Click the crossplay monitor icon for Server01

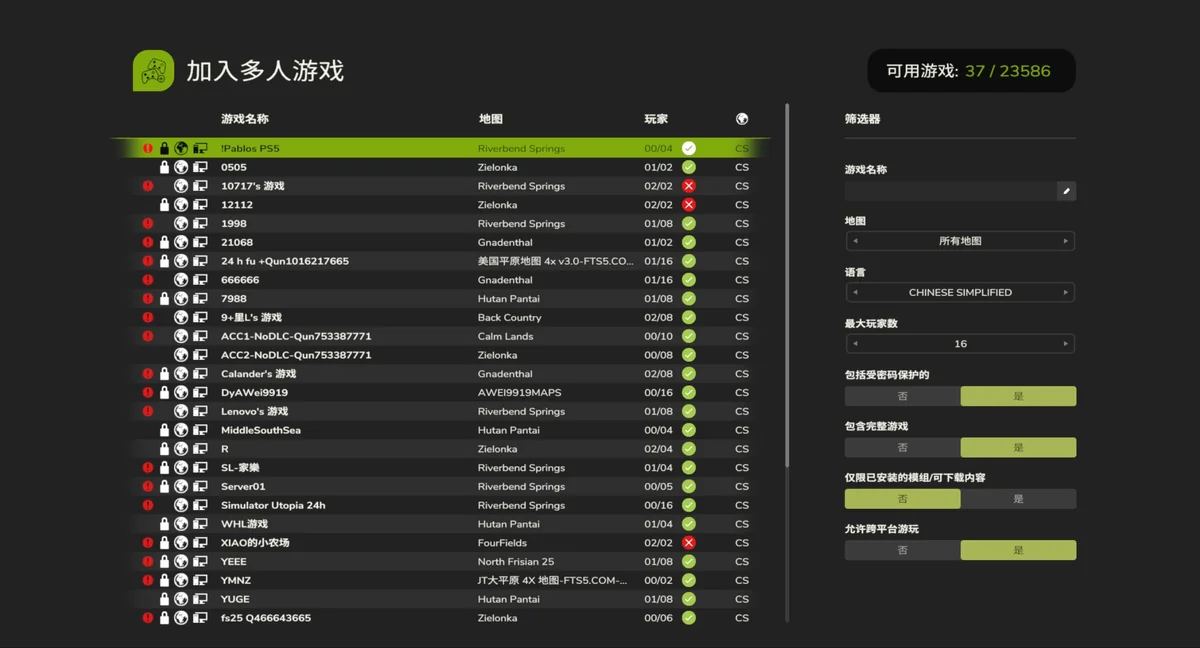tap(200, 487)
